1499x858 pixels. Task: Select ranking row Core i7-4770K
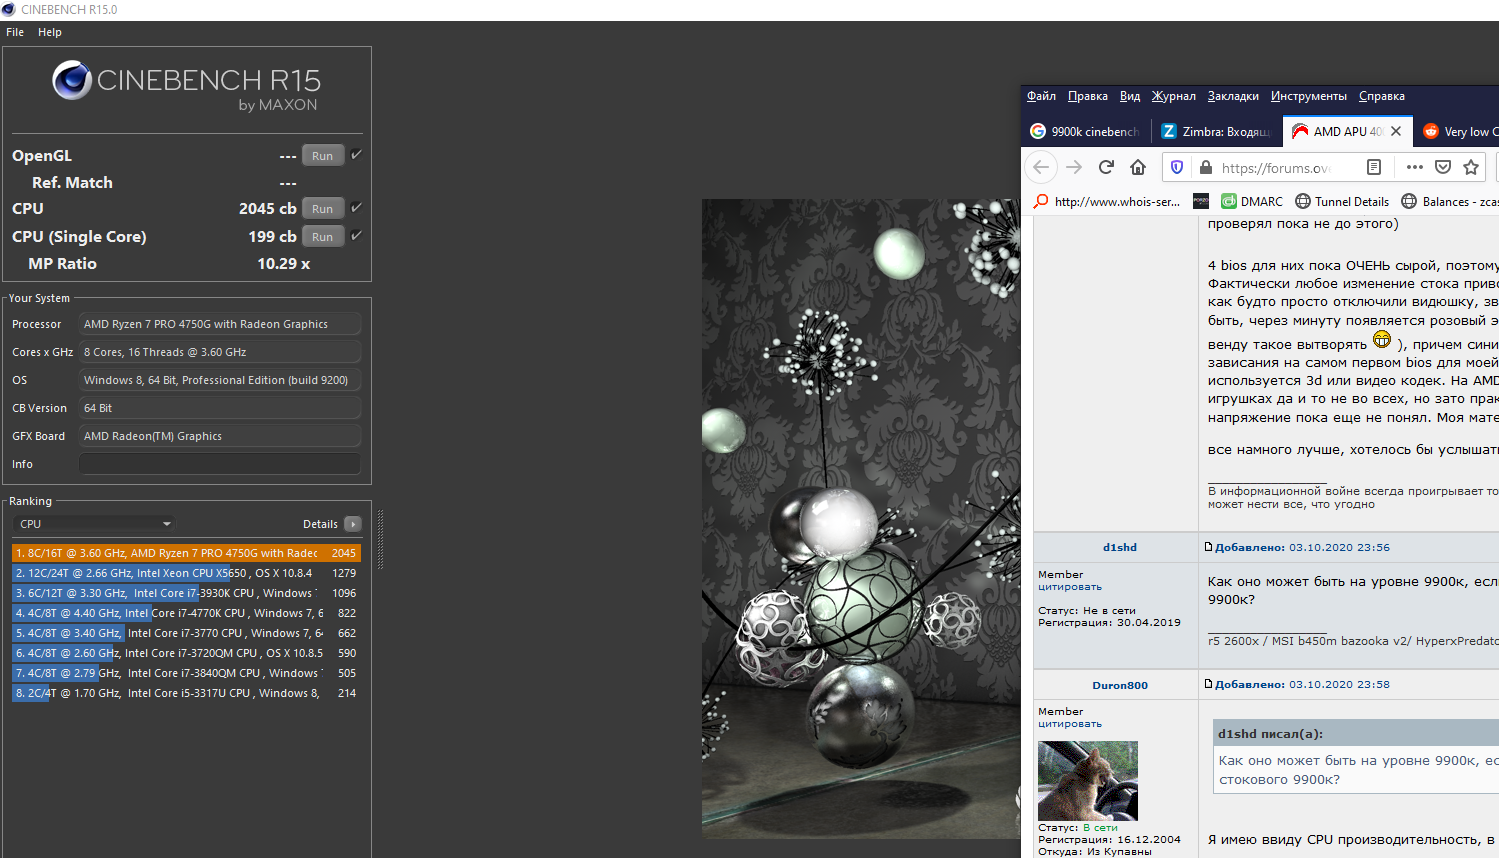186,613
